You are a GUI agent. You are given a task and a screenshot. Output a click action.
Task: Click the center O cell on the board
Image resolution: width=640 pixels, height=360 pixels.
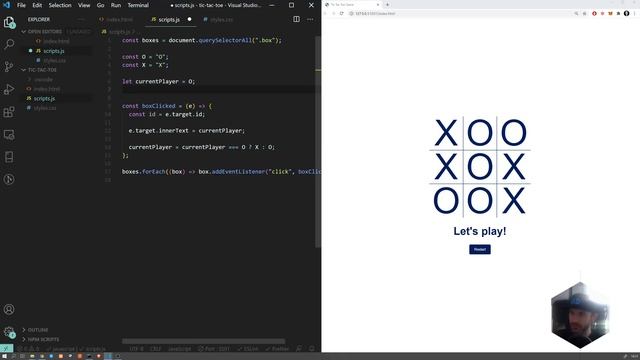[480, 167]
